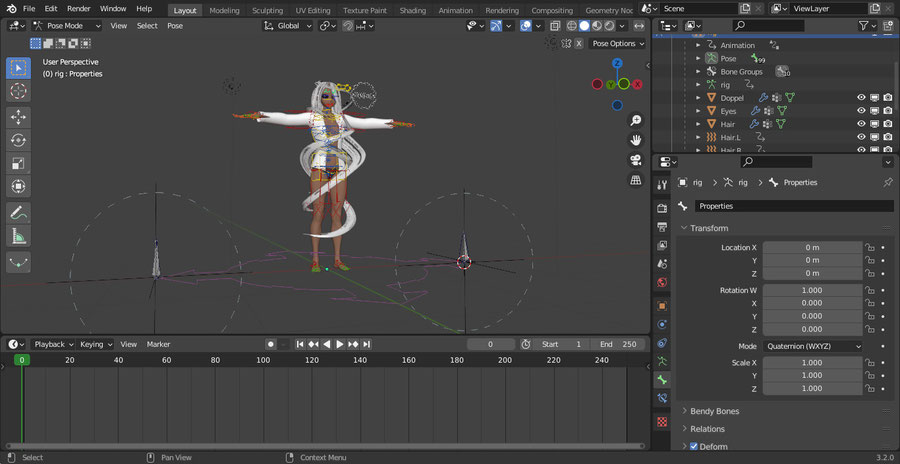Select the Rotate tool
This screenshot has width=900, height=464.
(x=18, y=141)
